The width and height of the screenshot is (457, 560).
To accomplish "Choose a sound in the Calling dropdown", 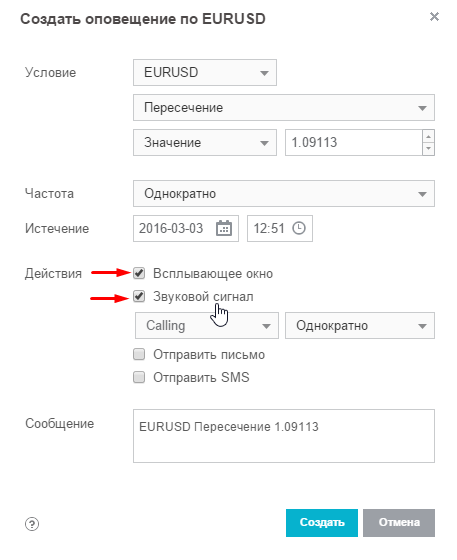I will pyautogui.click(x=207, y=325).
